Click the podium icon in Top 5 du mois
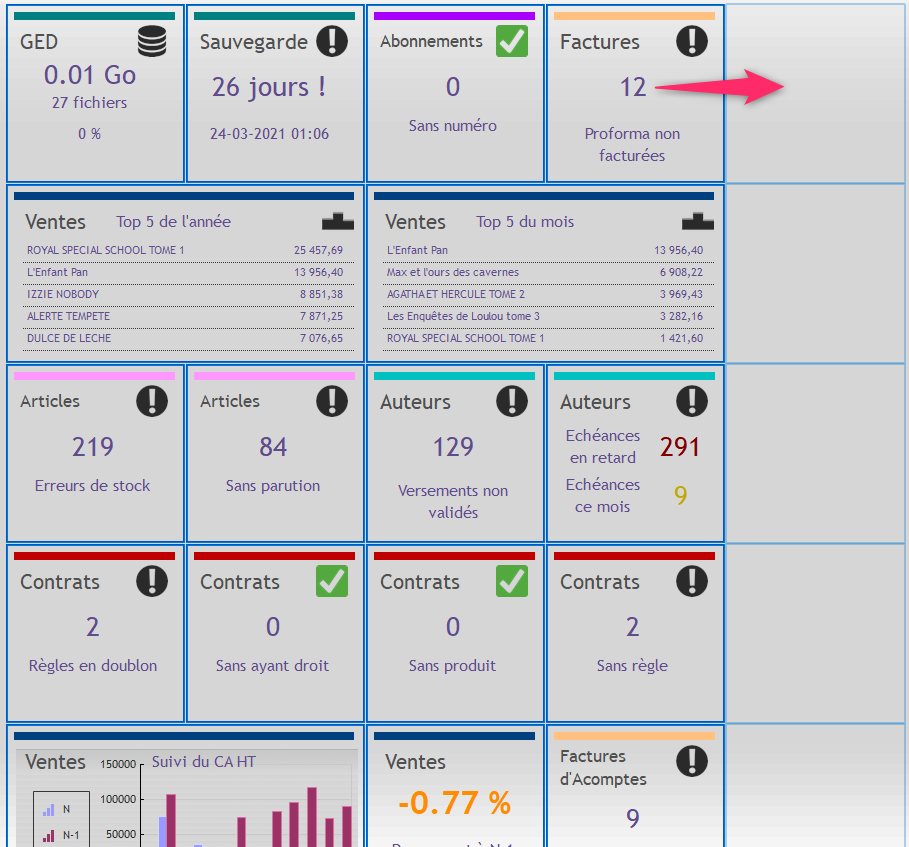The height and width of the screenshot is (847, 909). 698,221
